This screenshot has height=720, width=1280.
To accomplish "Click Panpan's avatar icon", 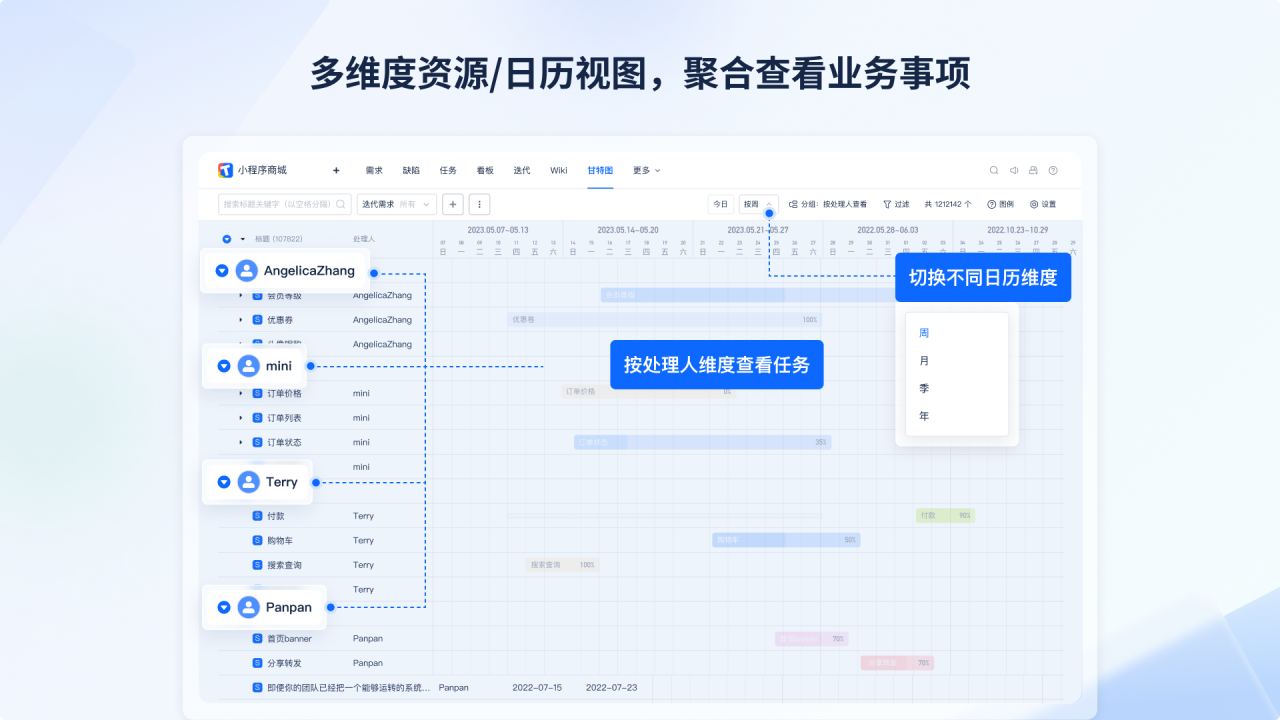I will point(248,607).
